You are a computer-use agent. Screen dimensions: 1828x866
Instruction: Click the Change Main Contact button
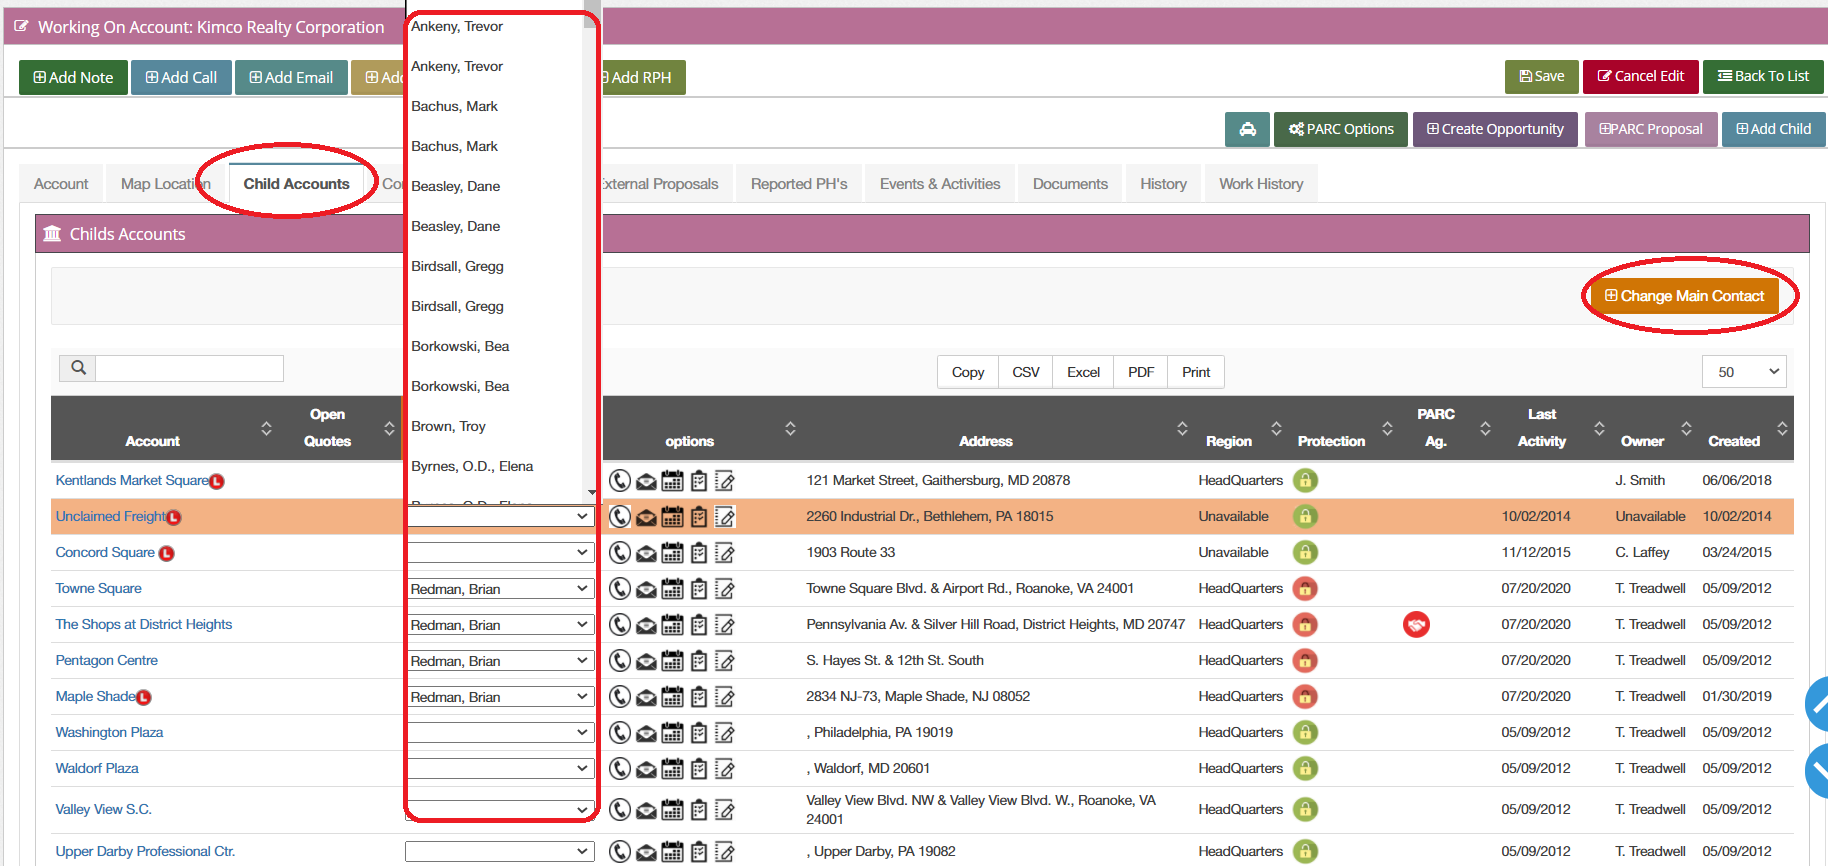click(x=1685, y=296)
